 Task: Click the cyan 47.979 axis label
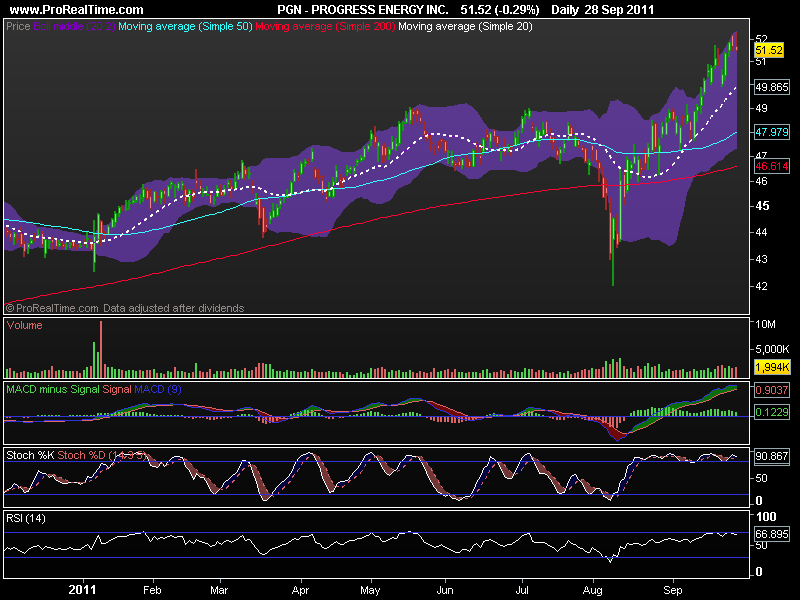(772, 132)
